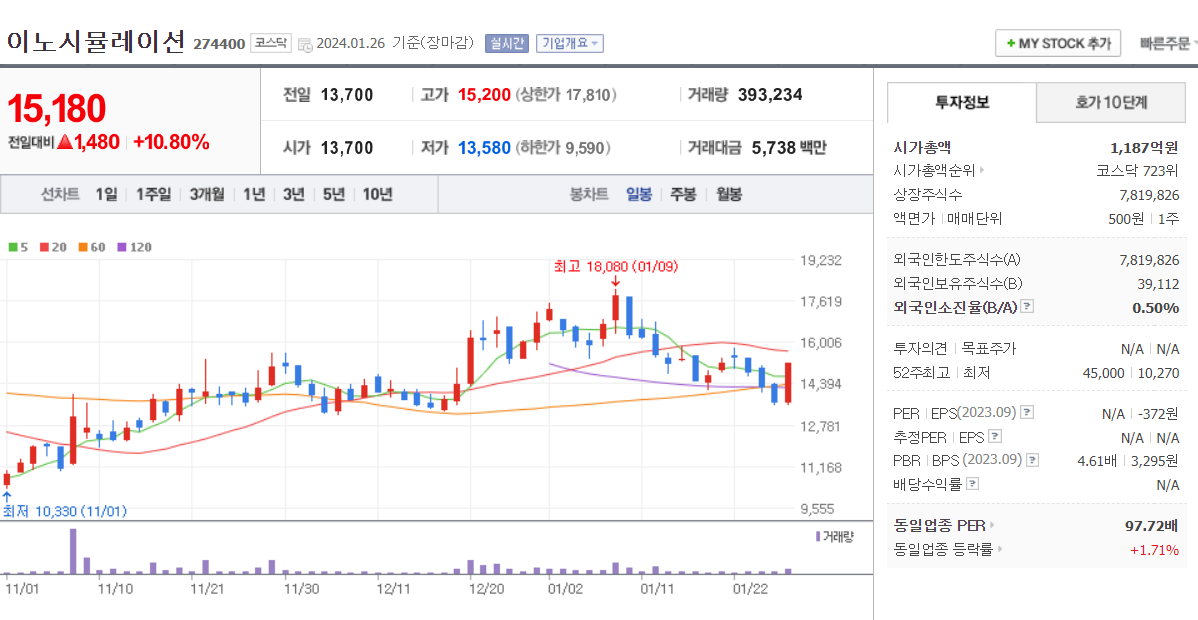The height and width of the screenshot is (620, 1198).
Task: Click the 동일업종 PER value 97.72배
Action: click(1152, 525)
